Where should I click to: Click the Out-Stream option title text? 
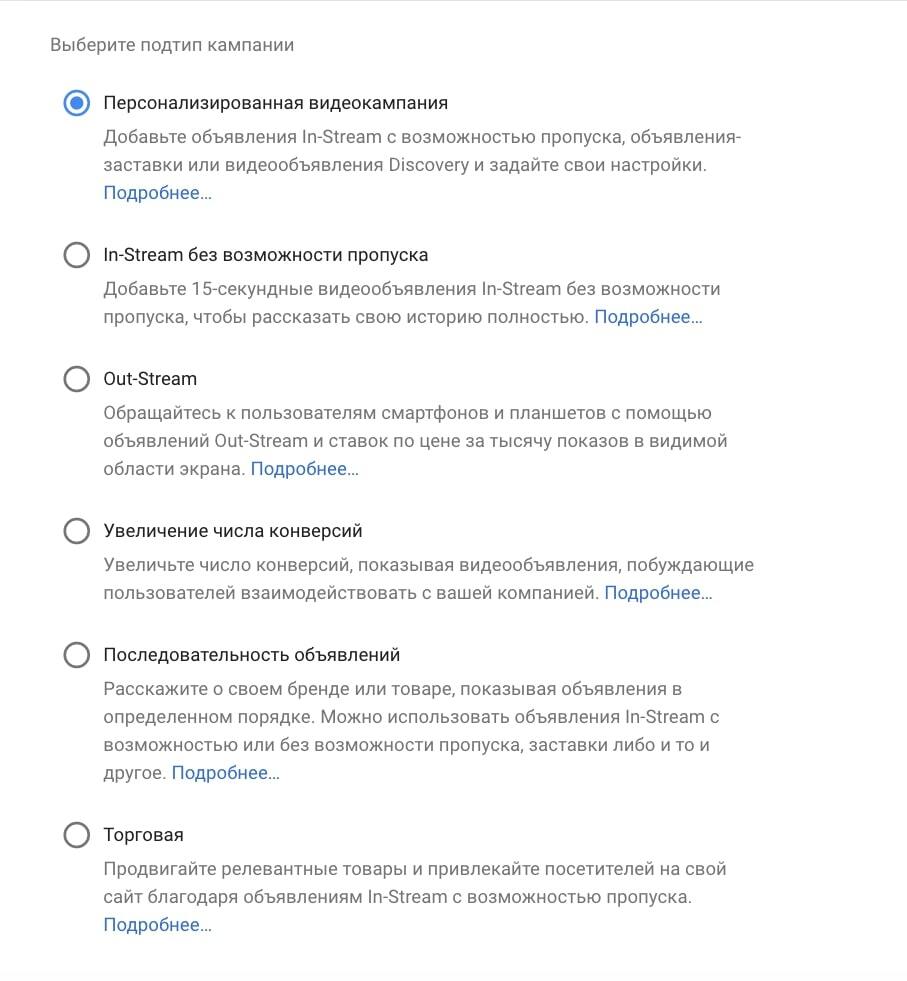tap(150, 379)
